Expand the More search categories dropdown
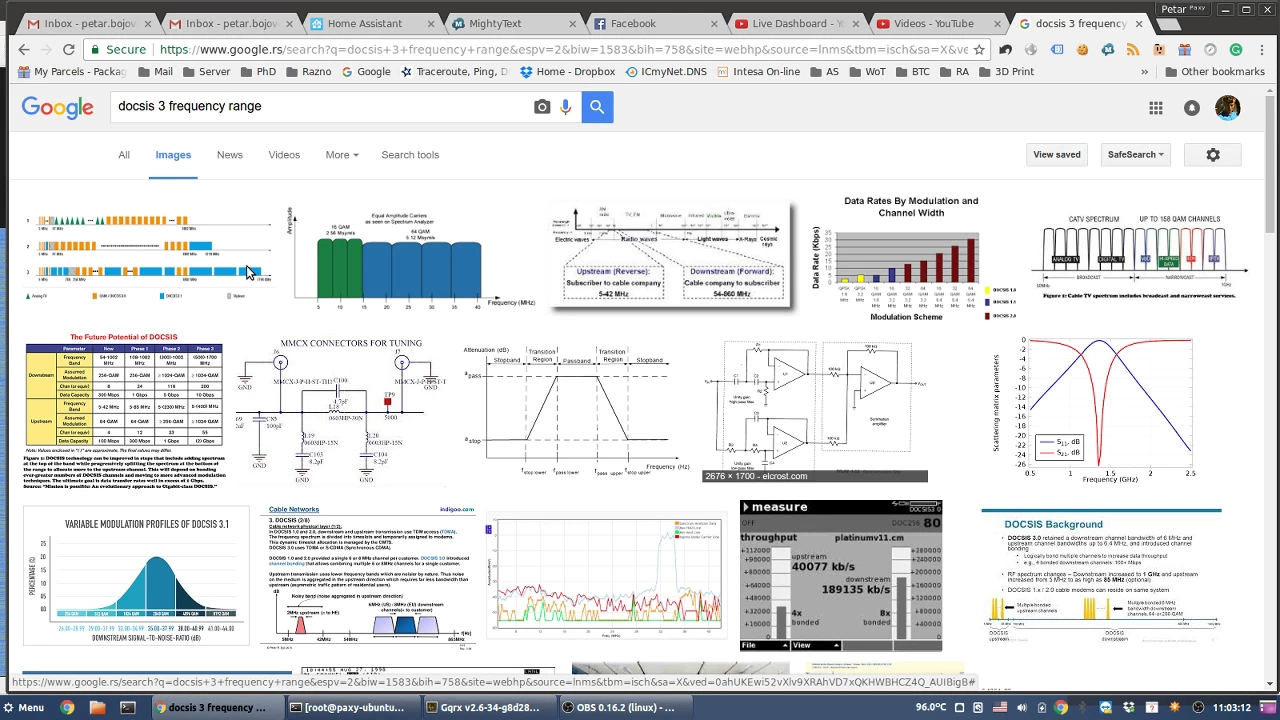This screenshot has width=1280, height=720. (x=341, y=155)
